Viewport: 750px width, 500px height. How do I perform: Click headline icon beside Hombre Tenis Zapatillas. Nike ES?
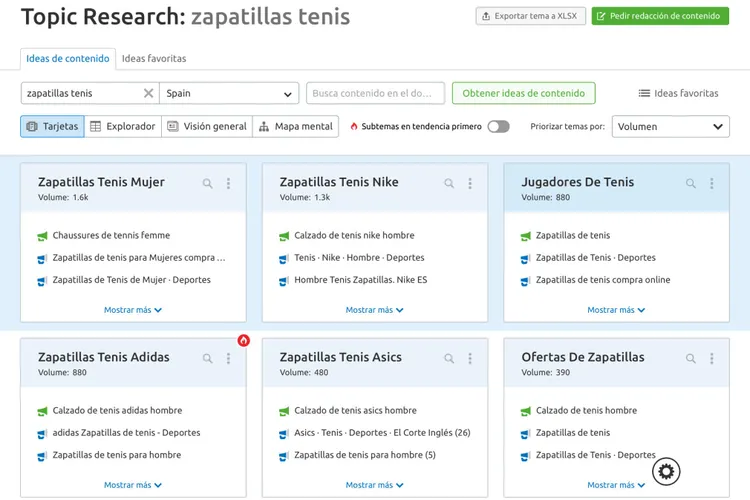(284, 281)
